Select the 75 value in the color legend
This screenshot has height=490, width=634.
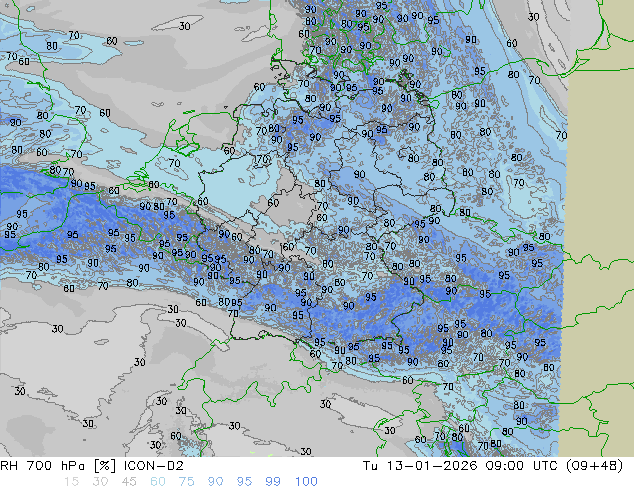tap(186, 482)
